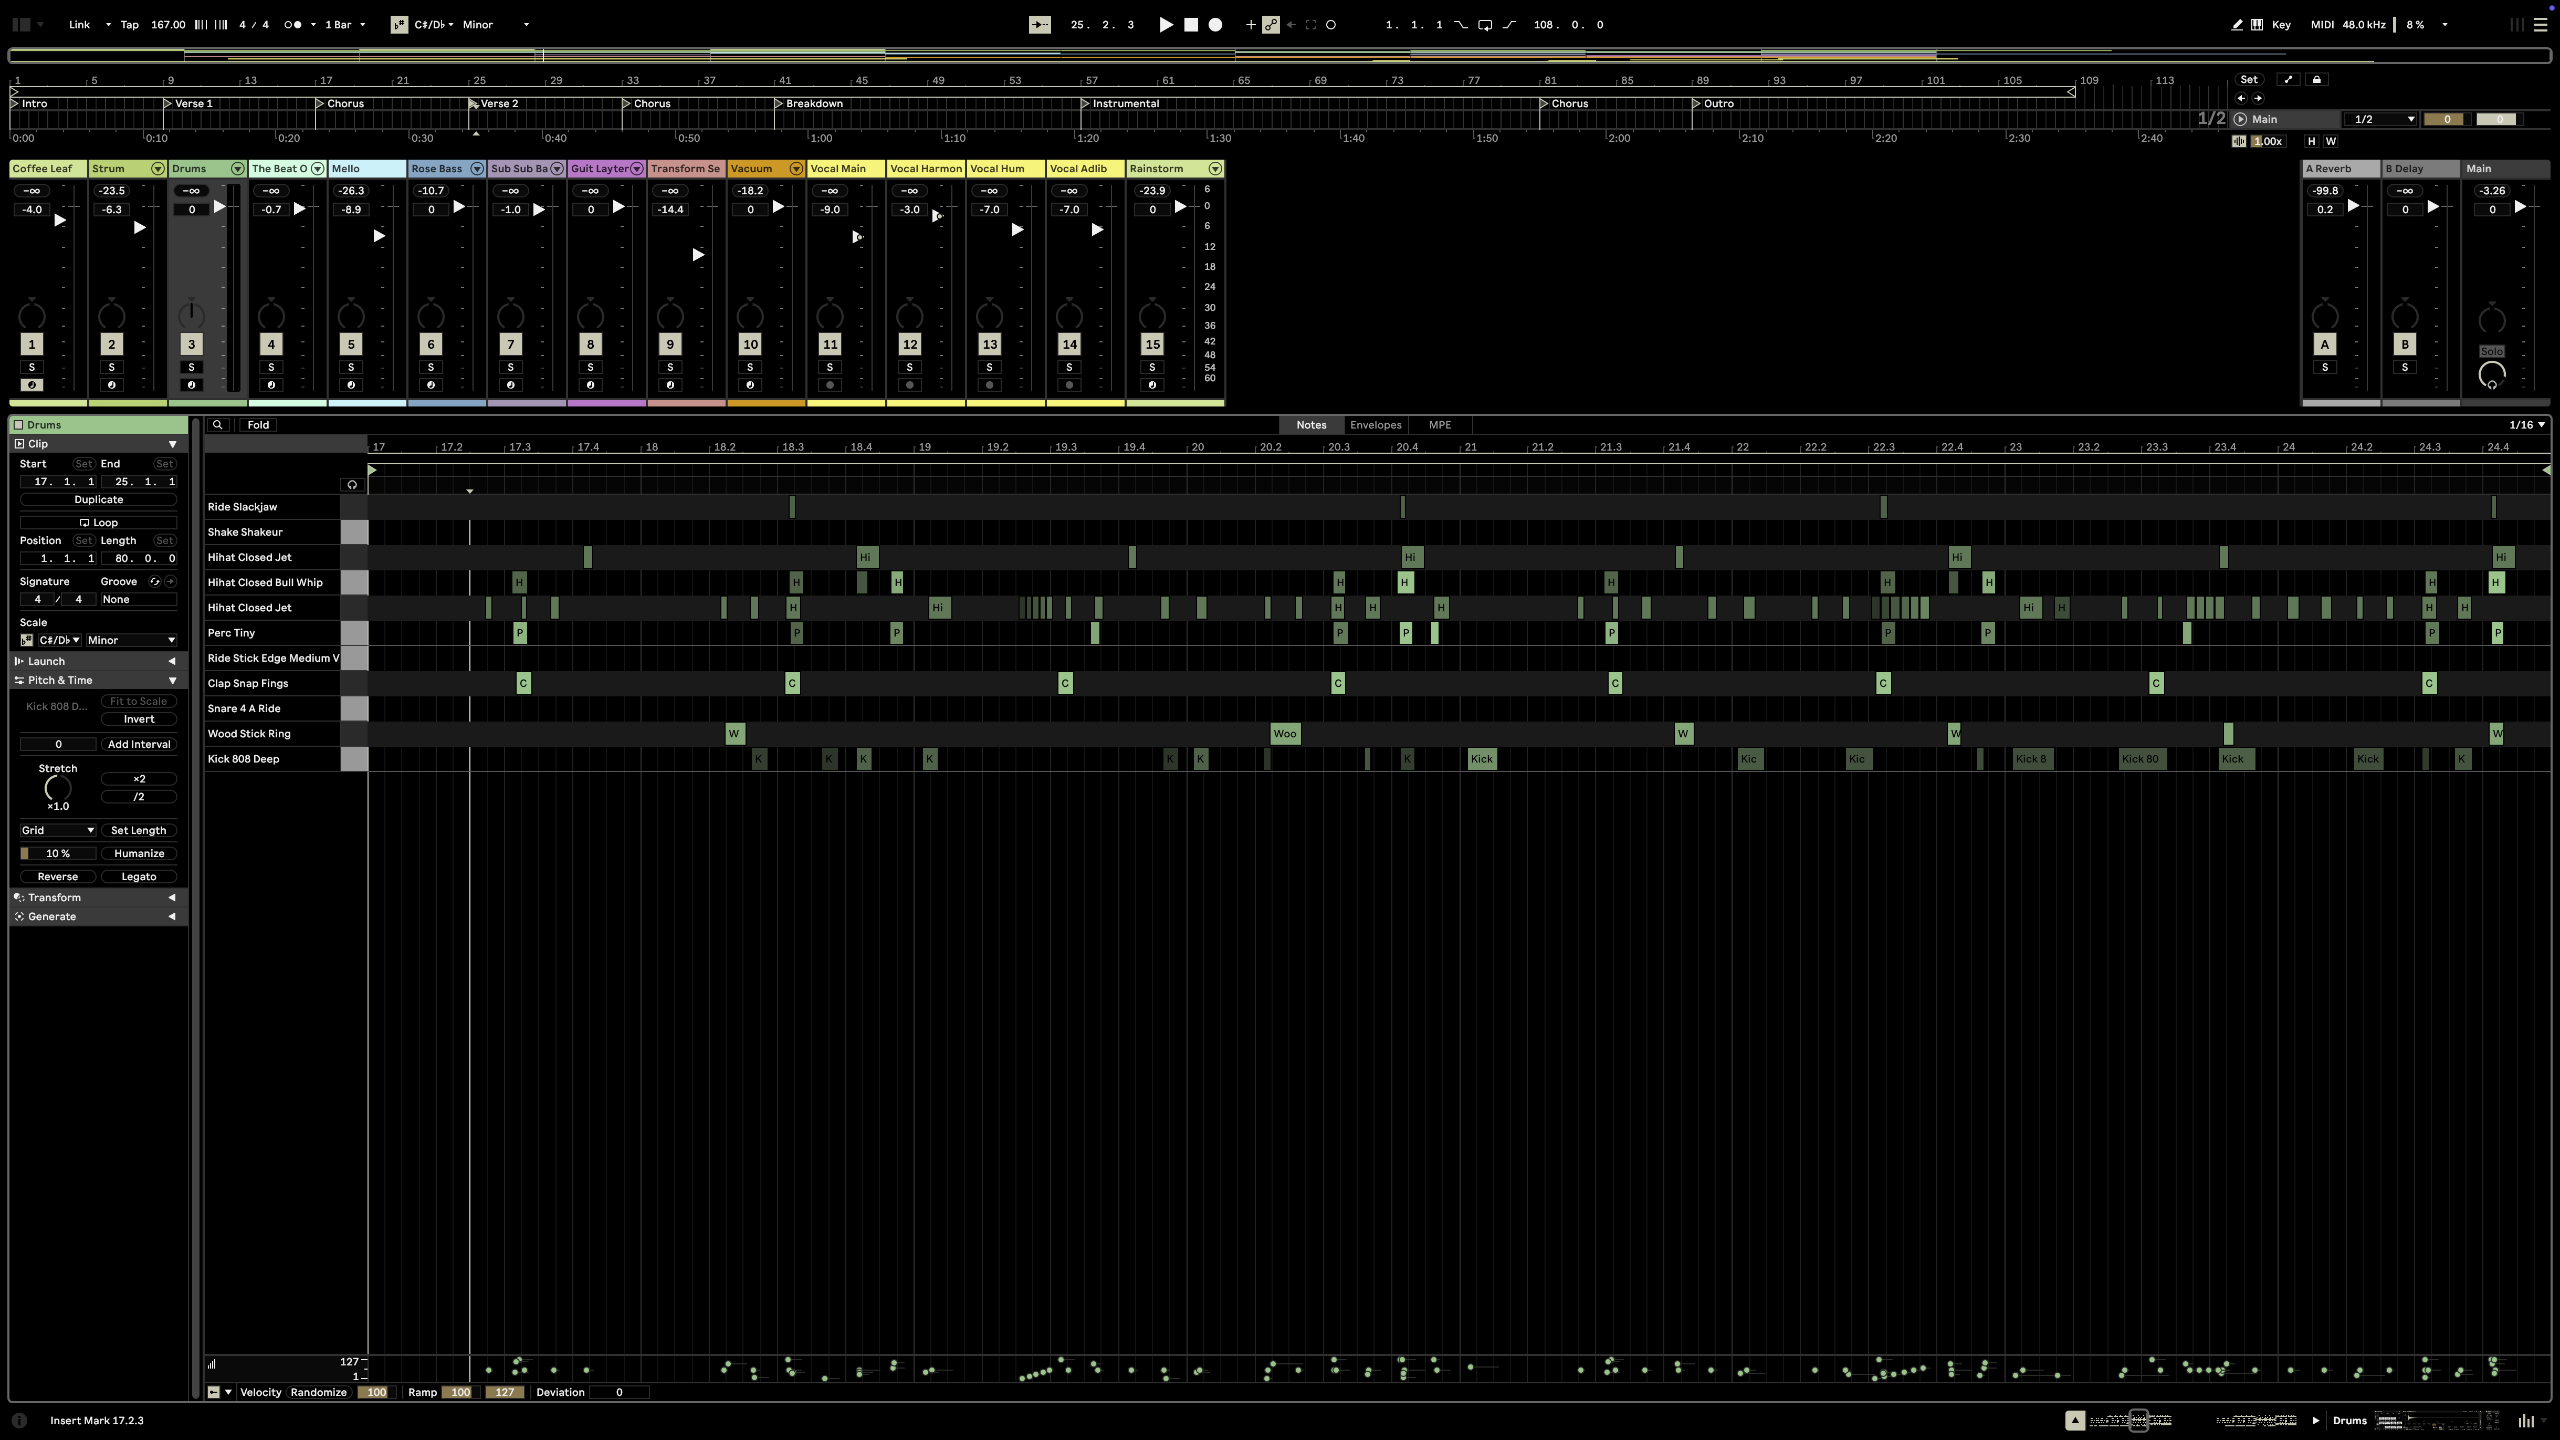Click the scale mode sharp/flat icon

(399, 25)
